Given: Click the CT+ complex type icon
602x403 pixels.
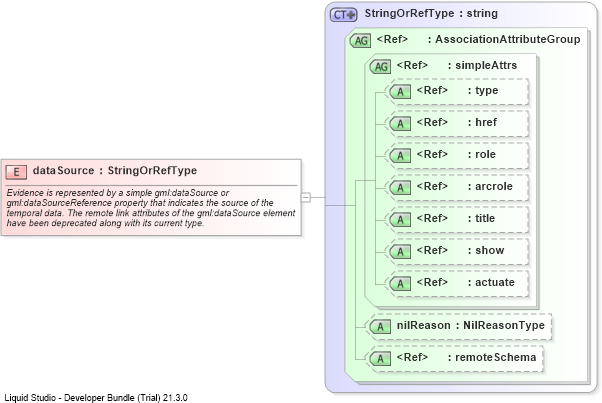Looking at the screenshot, I should tap(344, 15).
